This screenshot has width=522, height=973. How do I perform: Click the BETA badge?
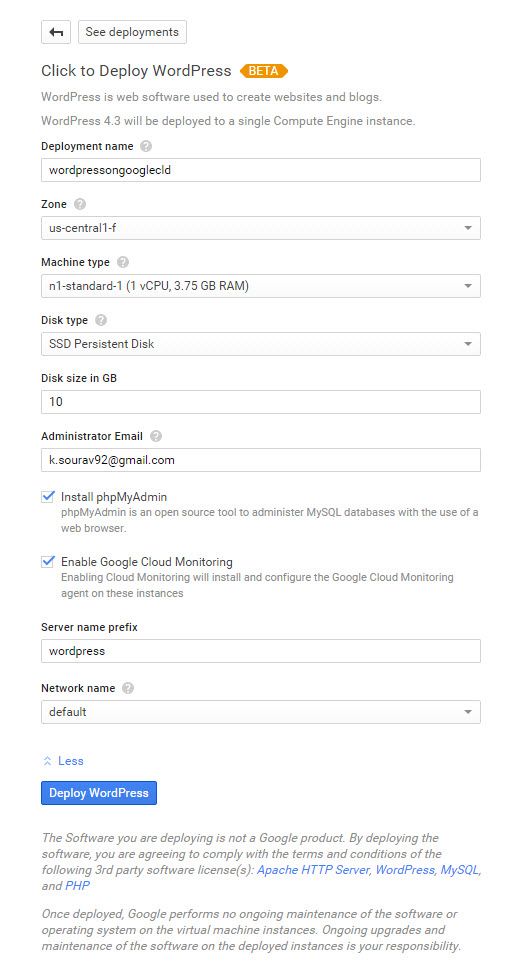pos(264,71)
